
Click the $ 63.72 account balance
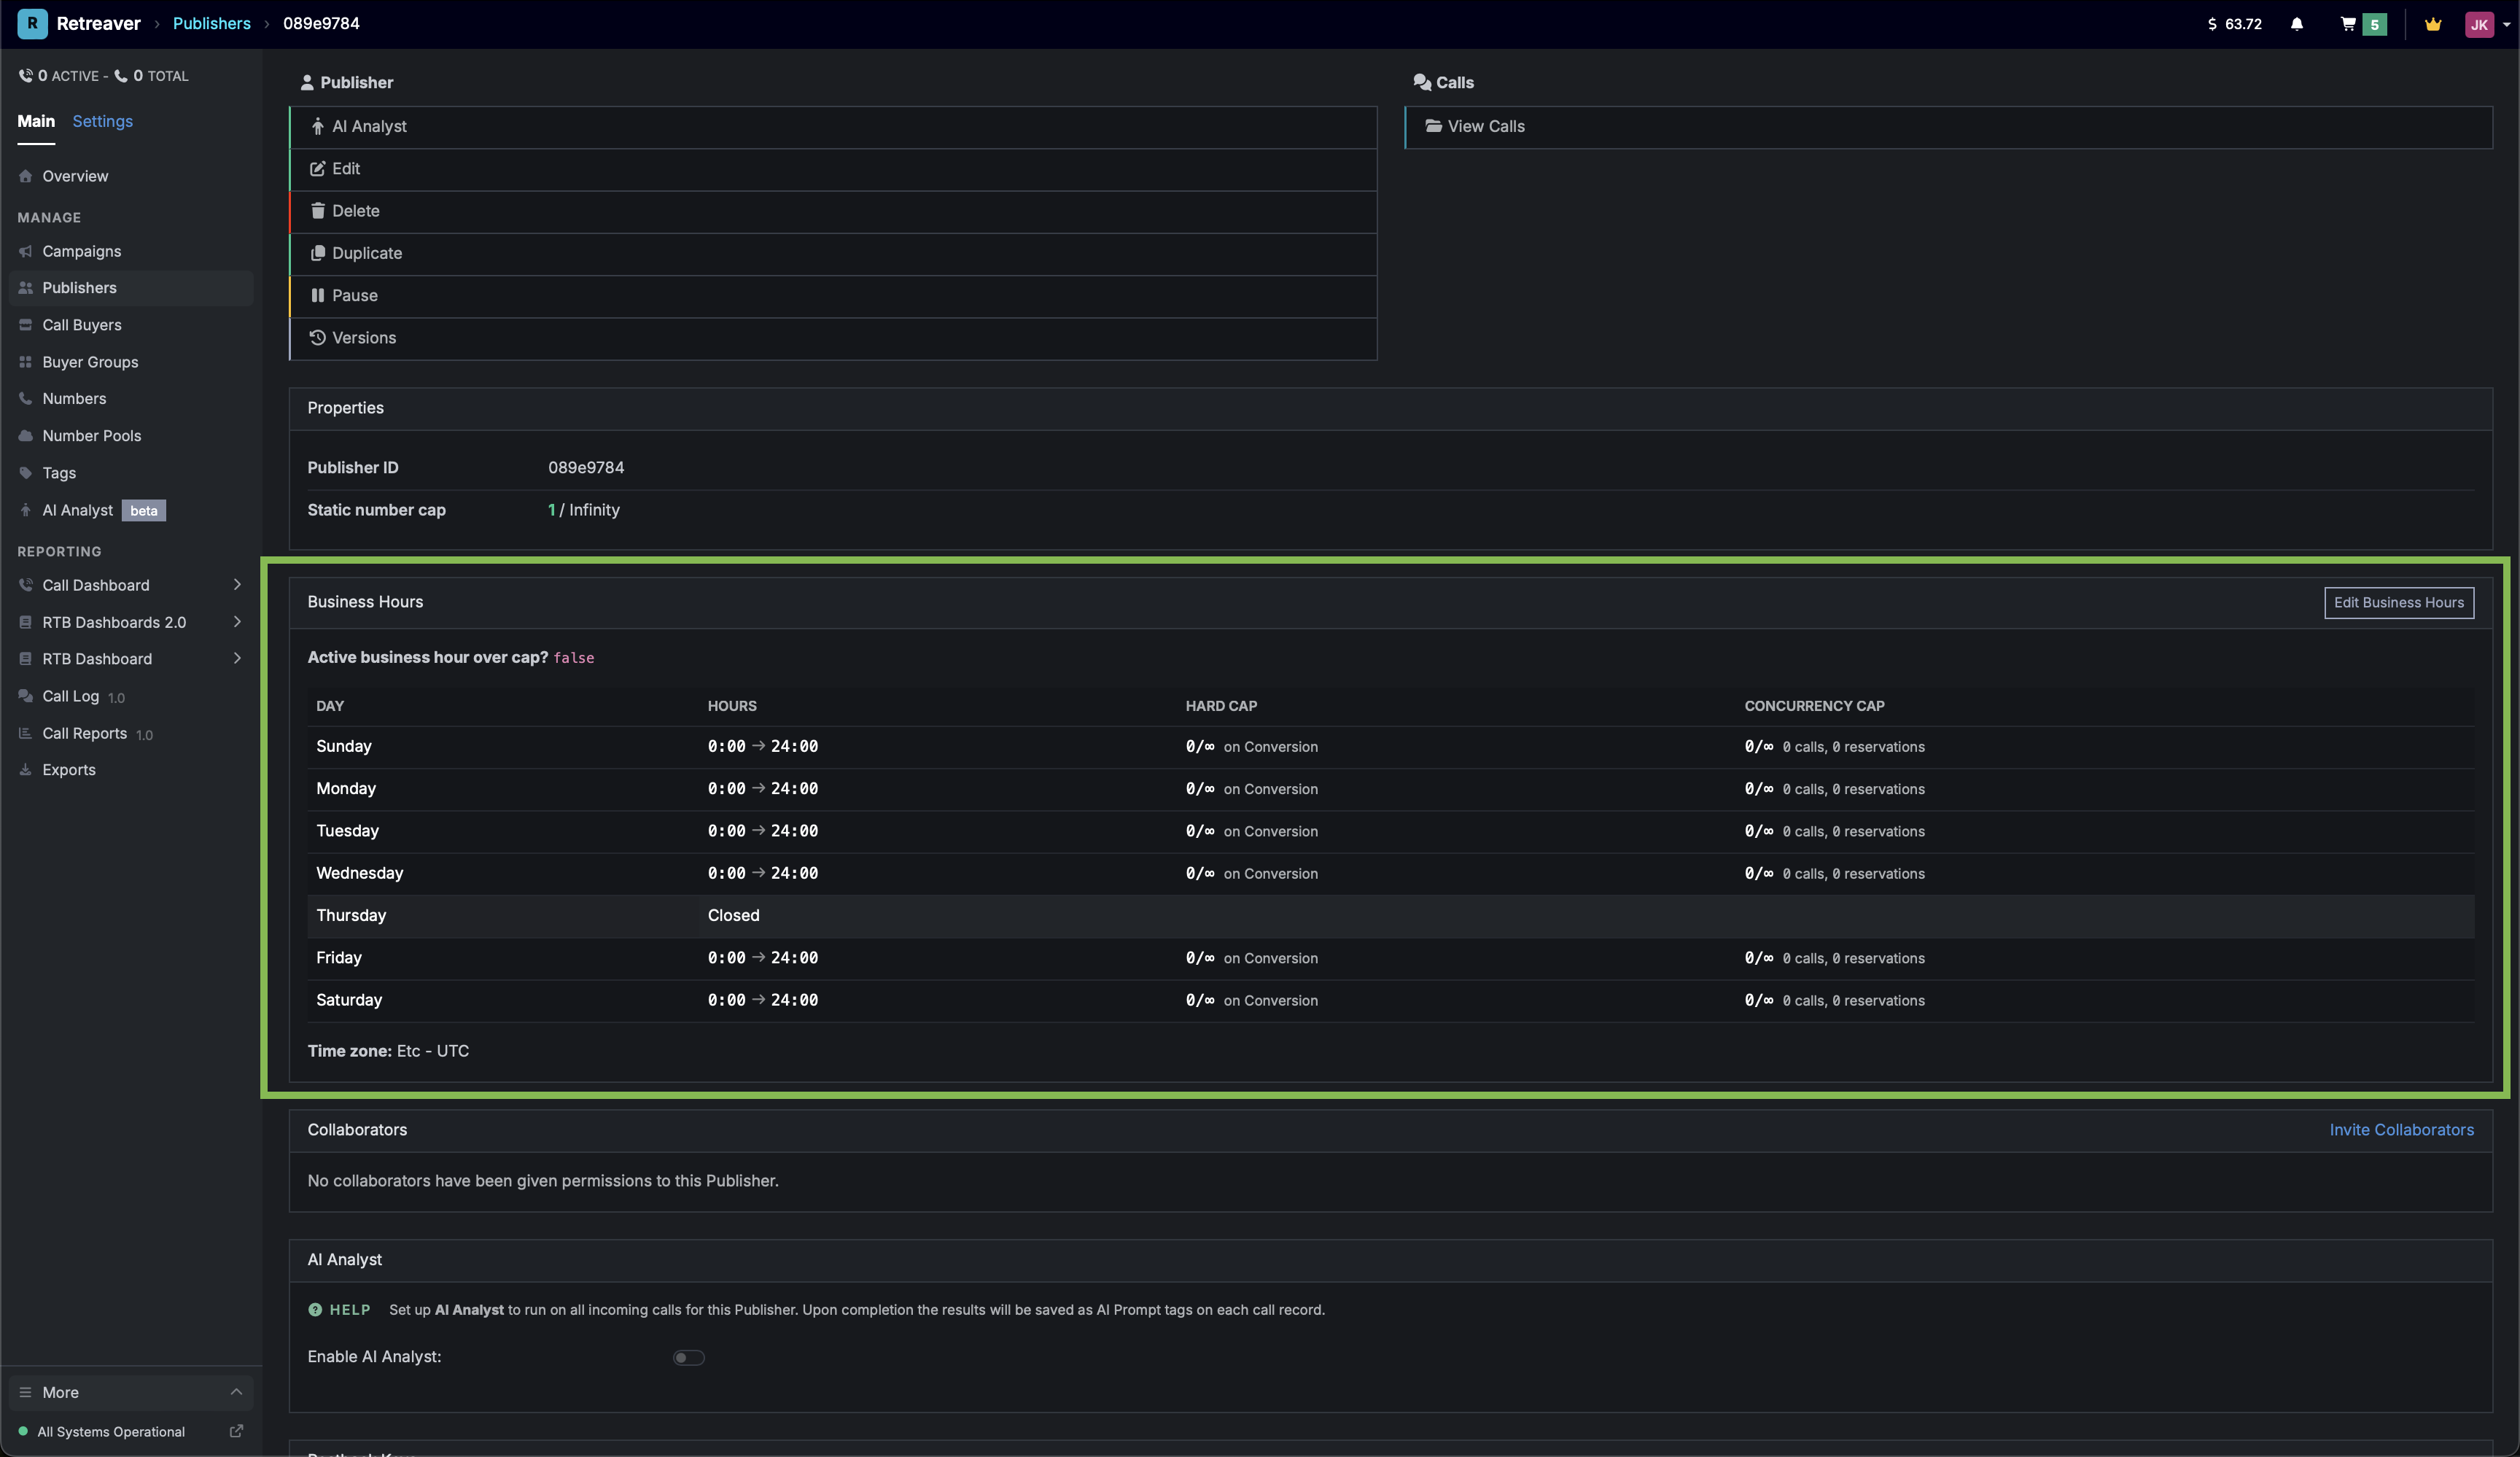(2234, 24)
